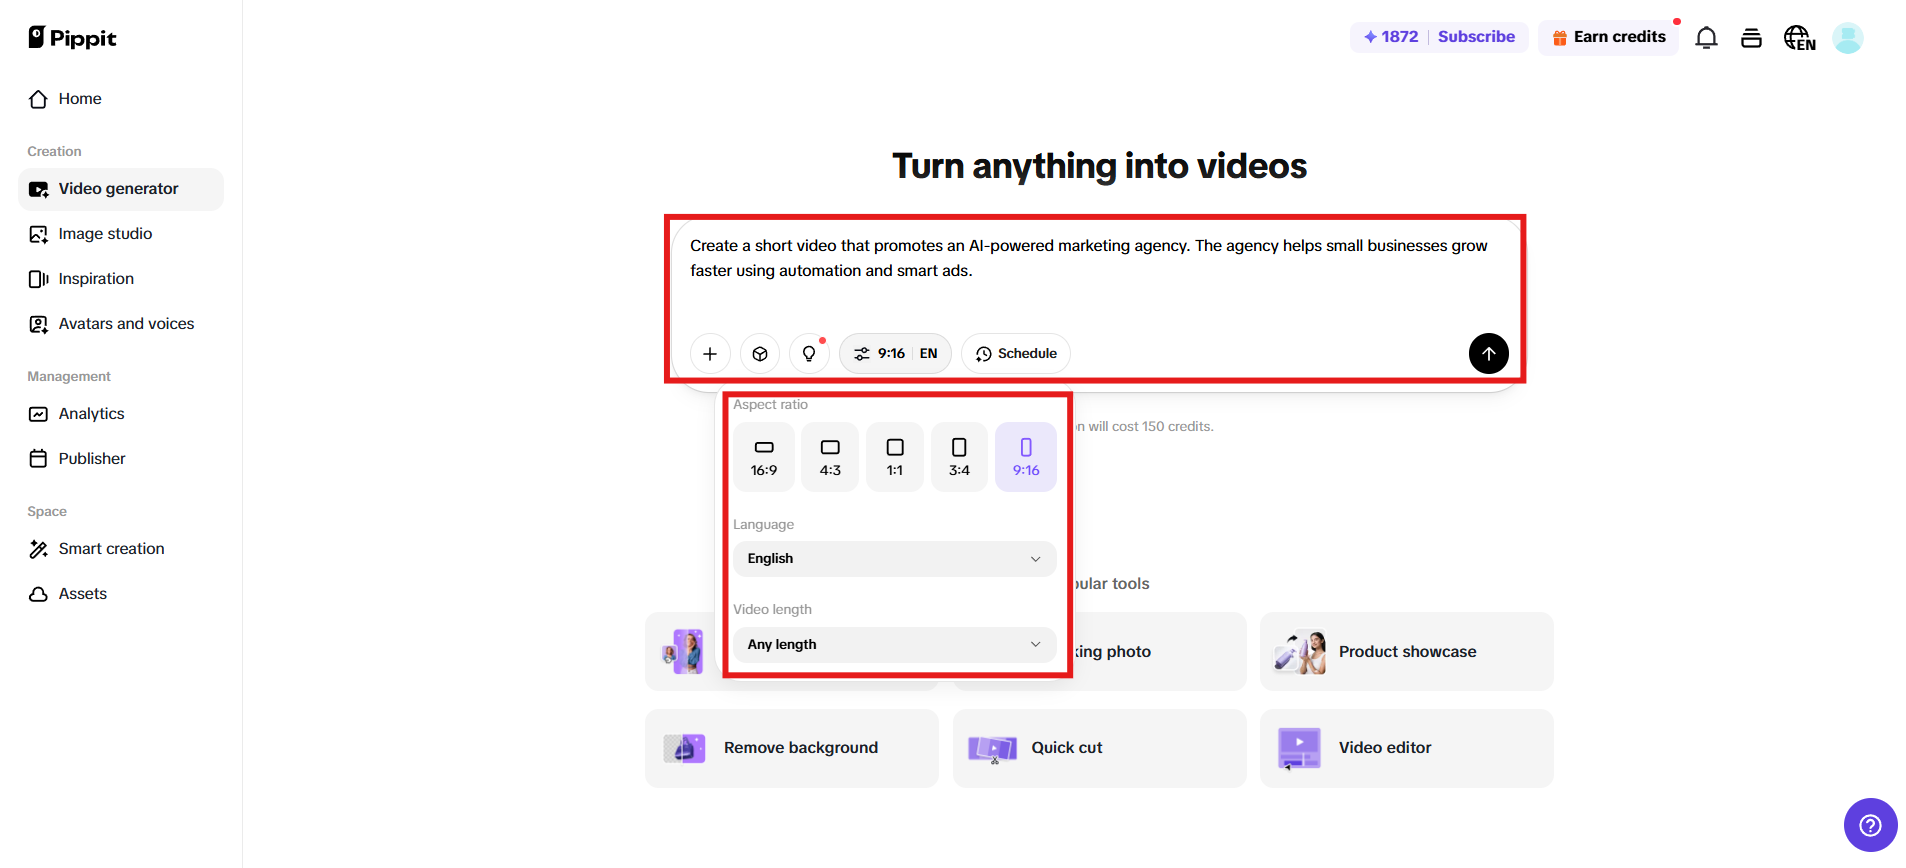The image size is (1906, 868).
Task: Click the Assets cloud icon
Action: [38, 594]
